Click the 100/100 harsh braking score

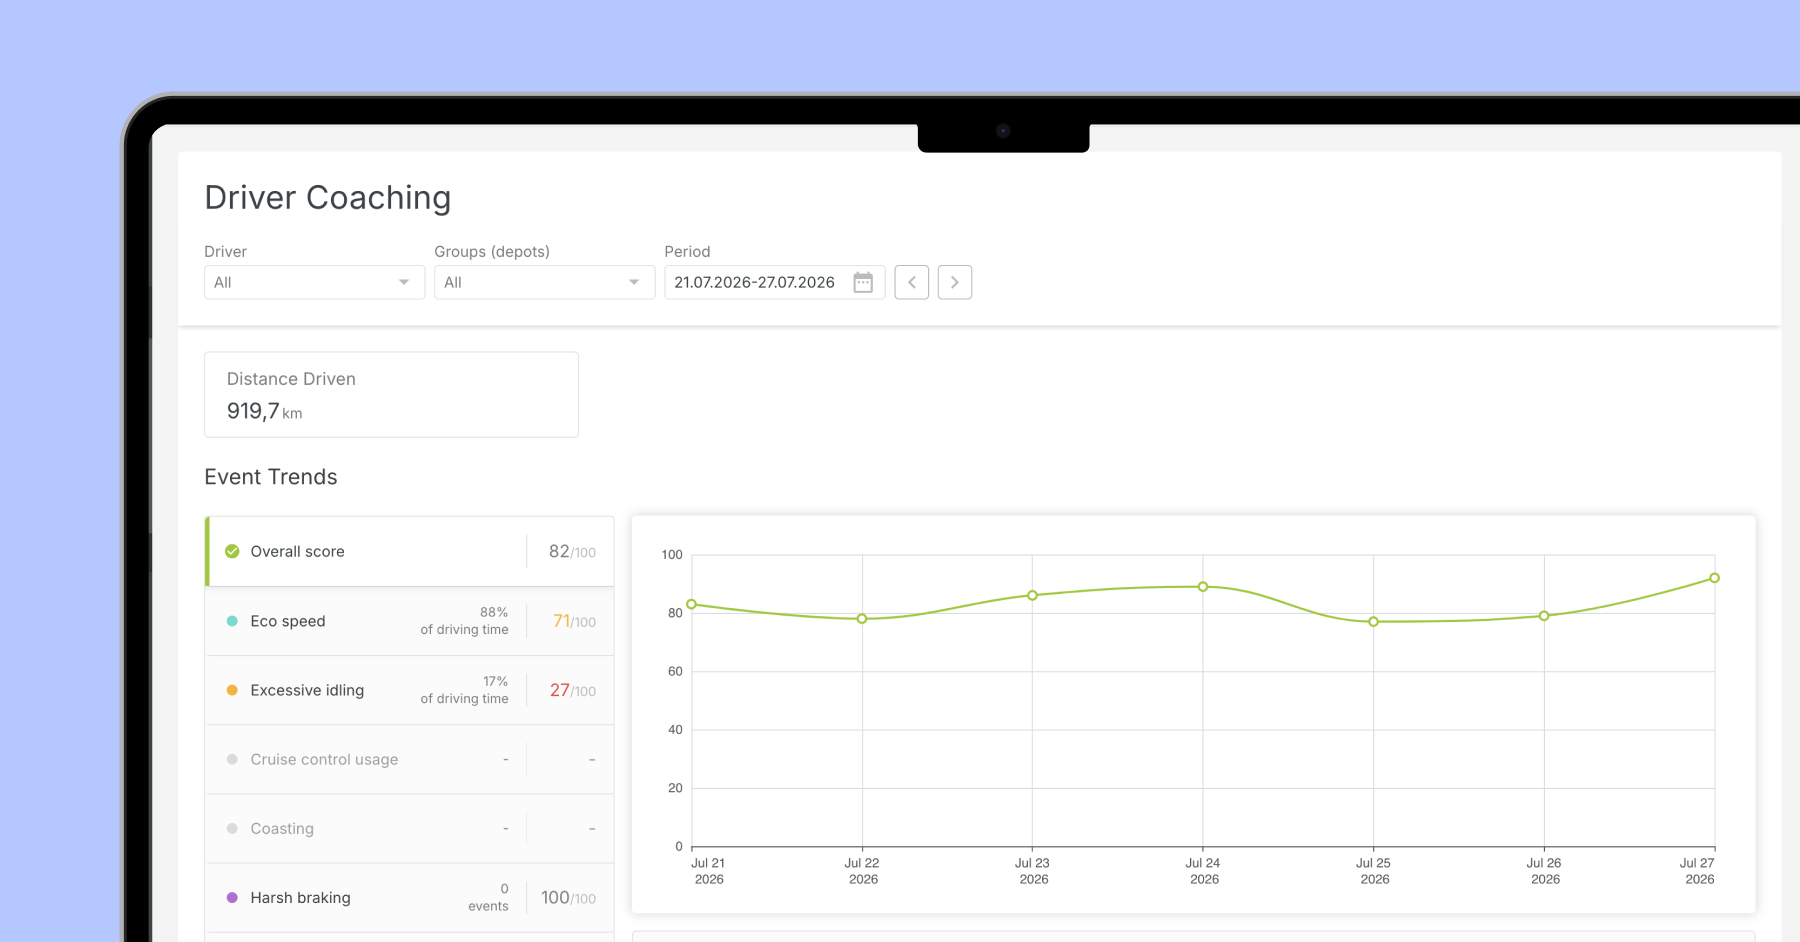tap(568, 897)
